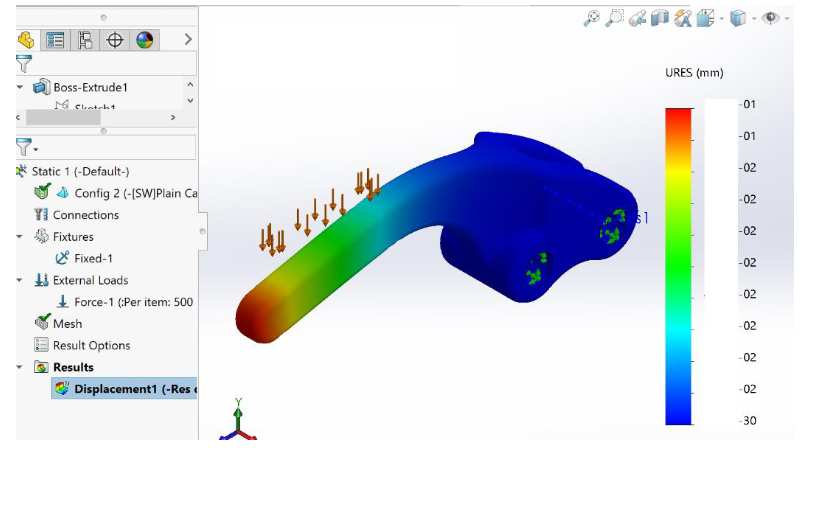
Task: Click Zoom to Fit in view toolbar
Action: [x=591, y=18]
